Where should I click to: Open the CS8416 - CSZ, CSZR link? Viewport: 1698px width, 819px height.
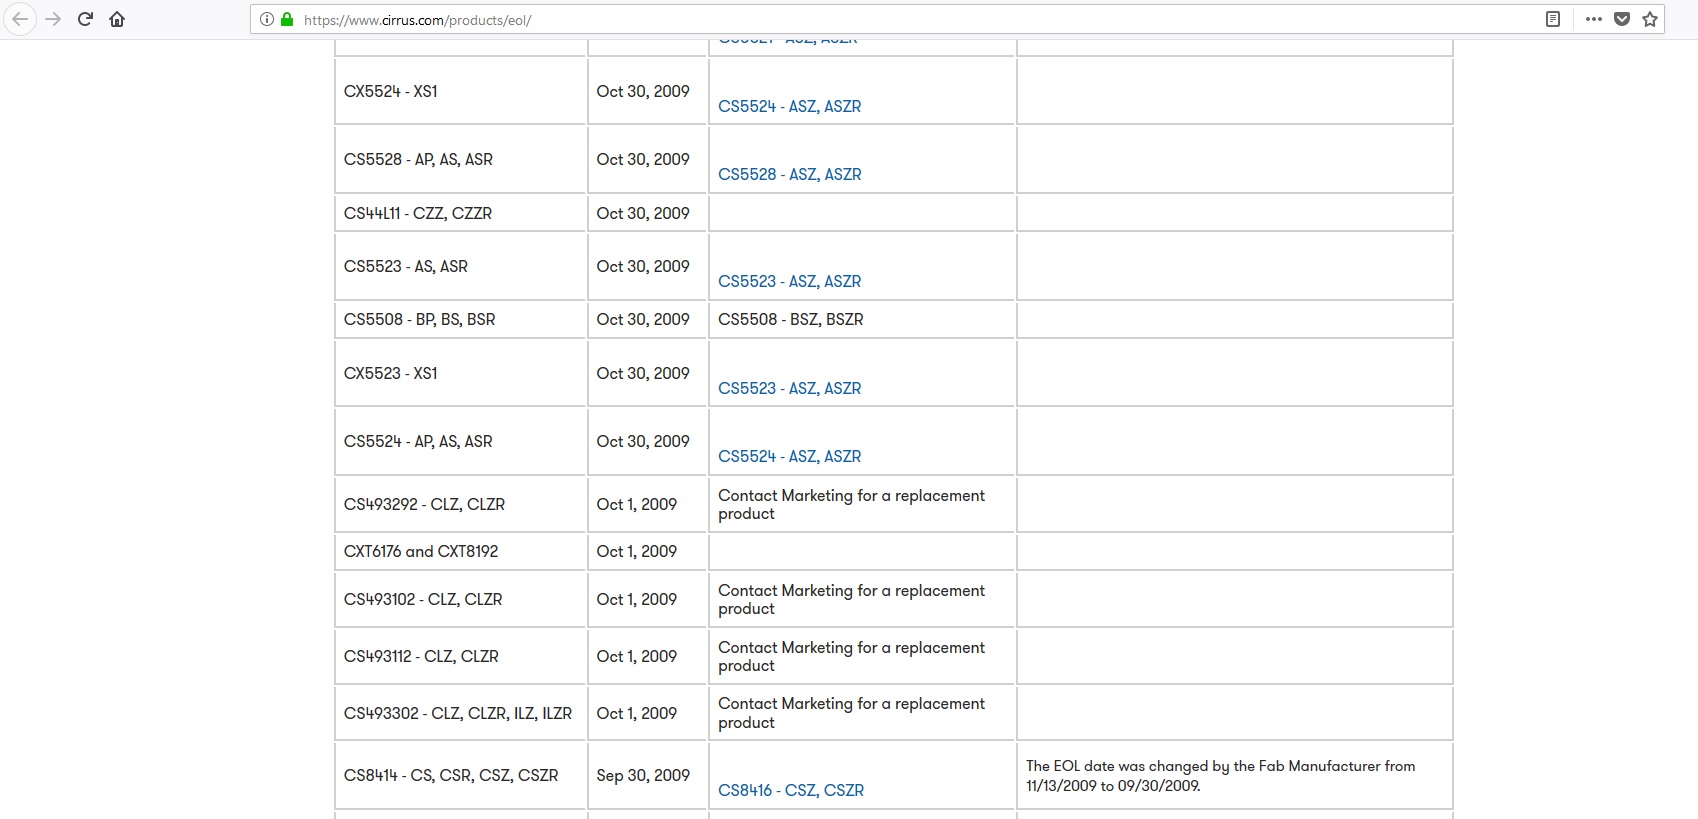[x=790, y=790]
